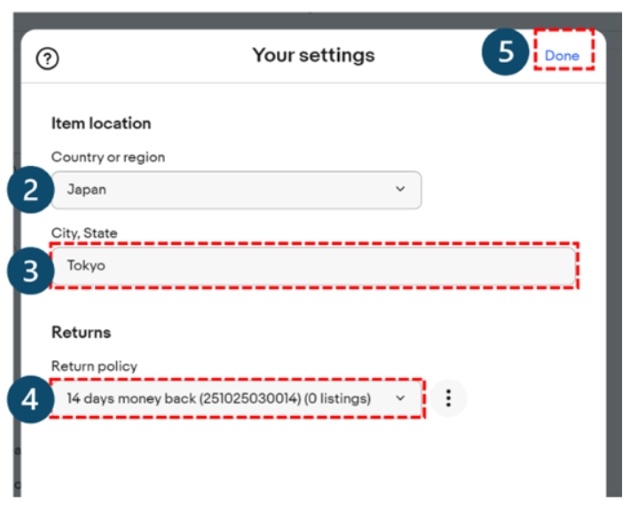
Task: Open the Country or region dropdown showing Japan
Action: tap(236, 190)
